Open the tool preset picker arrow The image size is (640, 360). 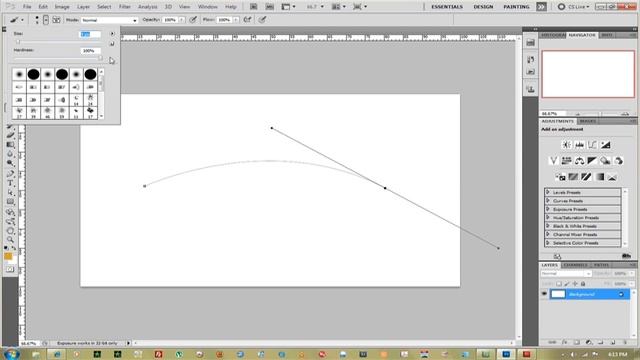[22, 20]
